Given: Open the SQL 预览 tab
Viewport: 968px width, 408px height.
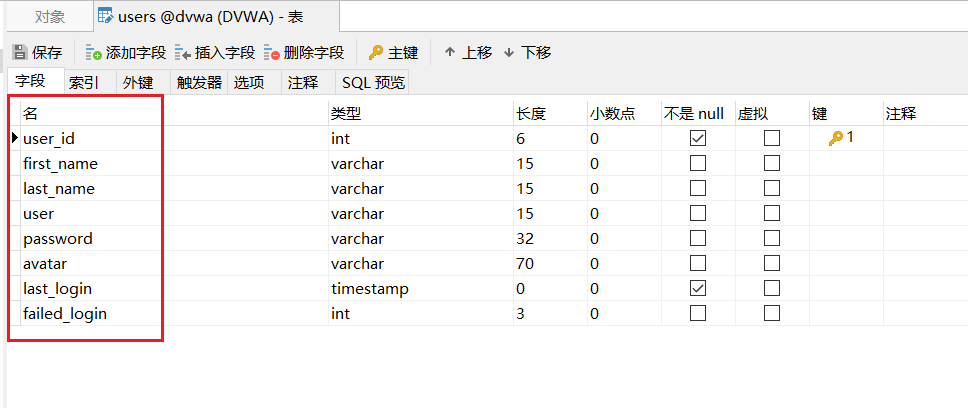Looking at the screenshot, I should (x=373, y=83).
